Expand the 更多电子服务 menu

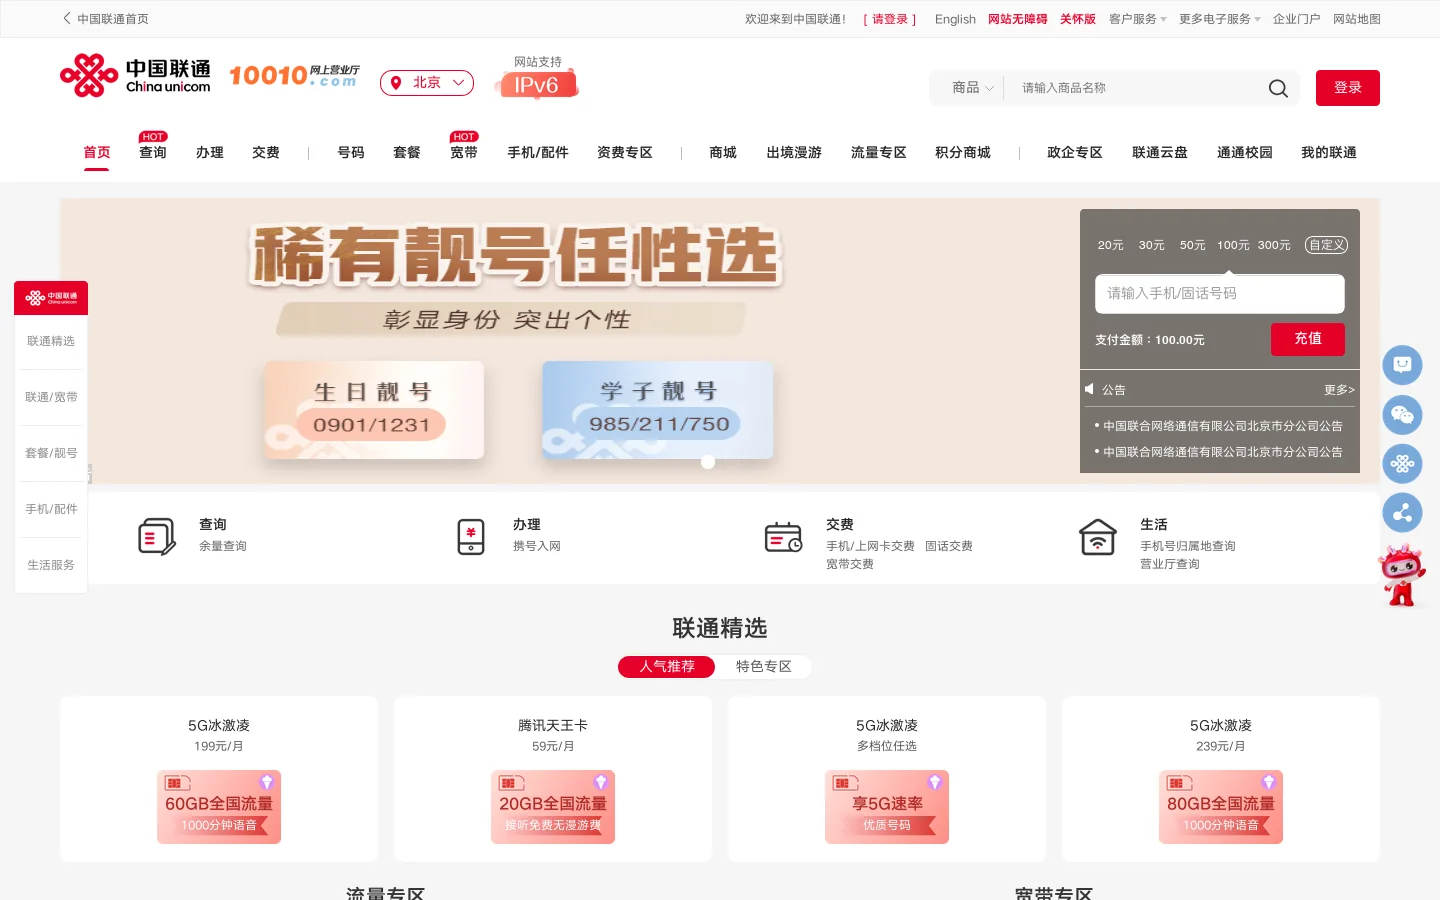tap(1220, 19)
